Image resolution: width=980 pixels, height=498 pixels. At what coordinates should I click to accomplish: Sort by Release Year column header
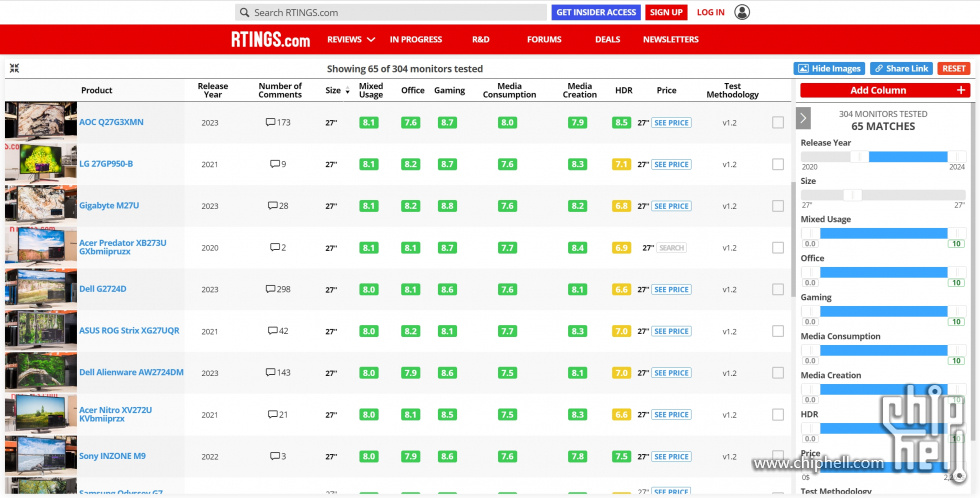click(212, 91)
